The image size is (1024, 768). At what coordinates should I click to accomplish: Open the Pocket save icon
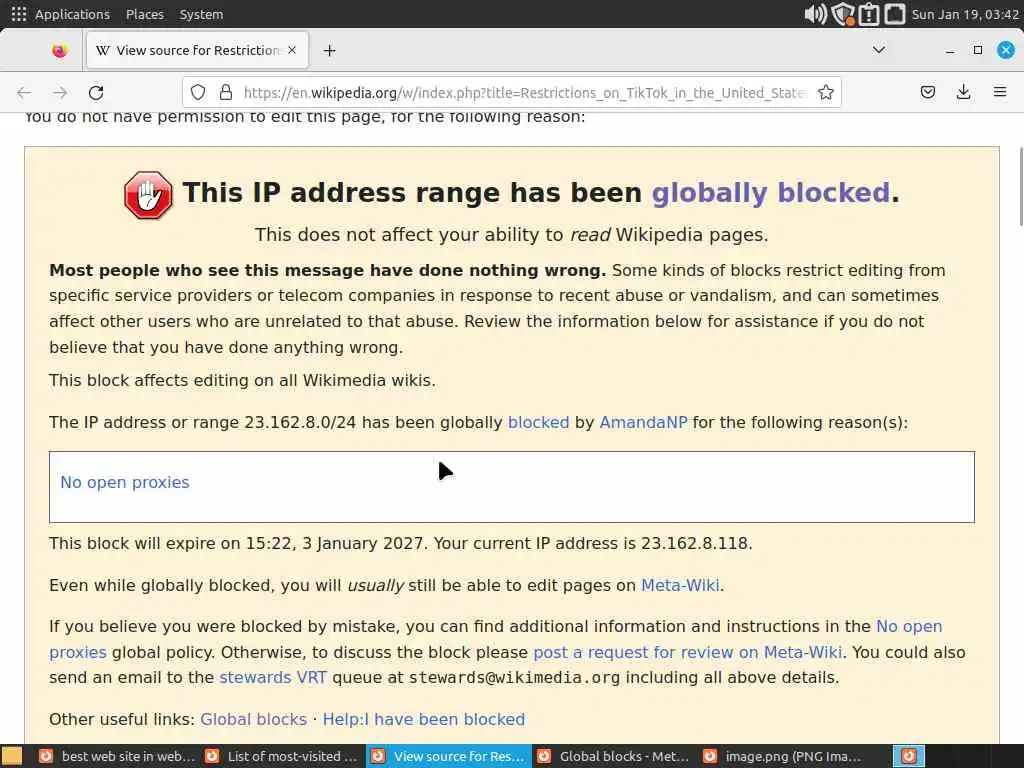[927, 92]
